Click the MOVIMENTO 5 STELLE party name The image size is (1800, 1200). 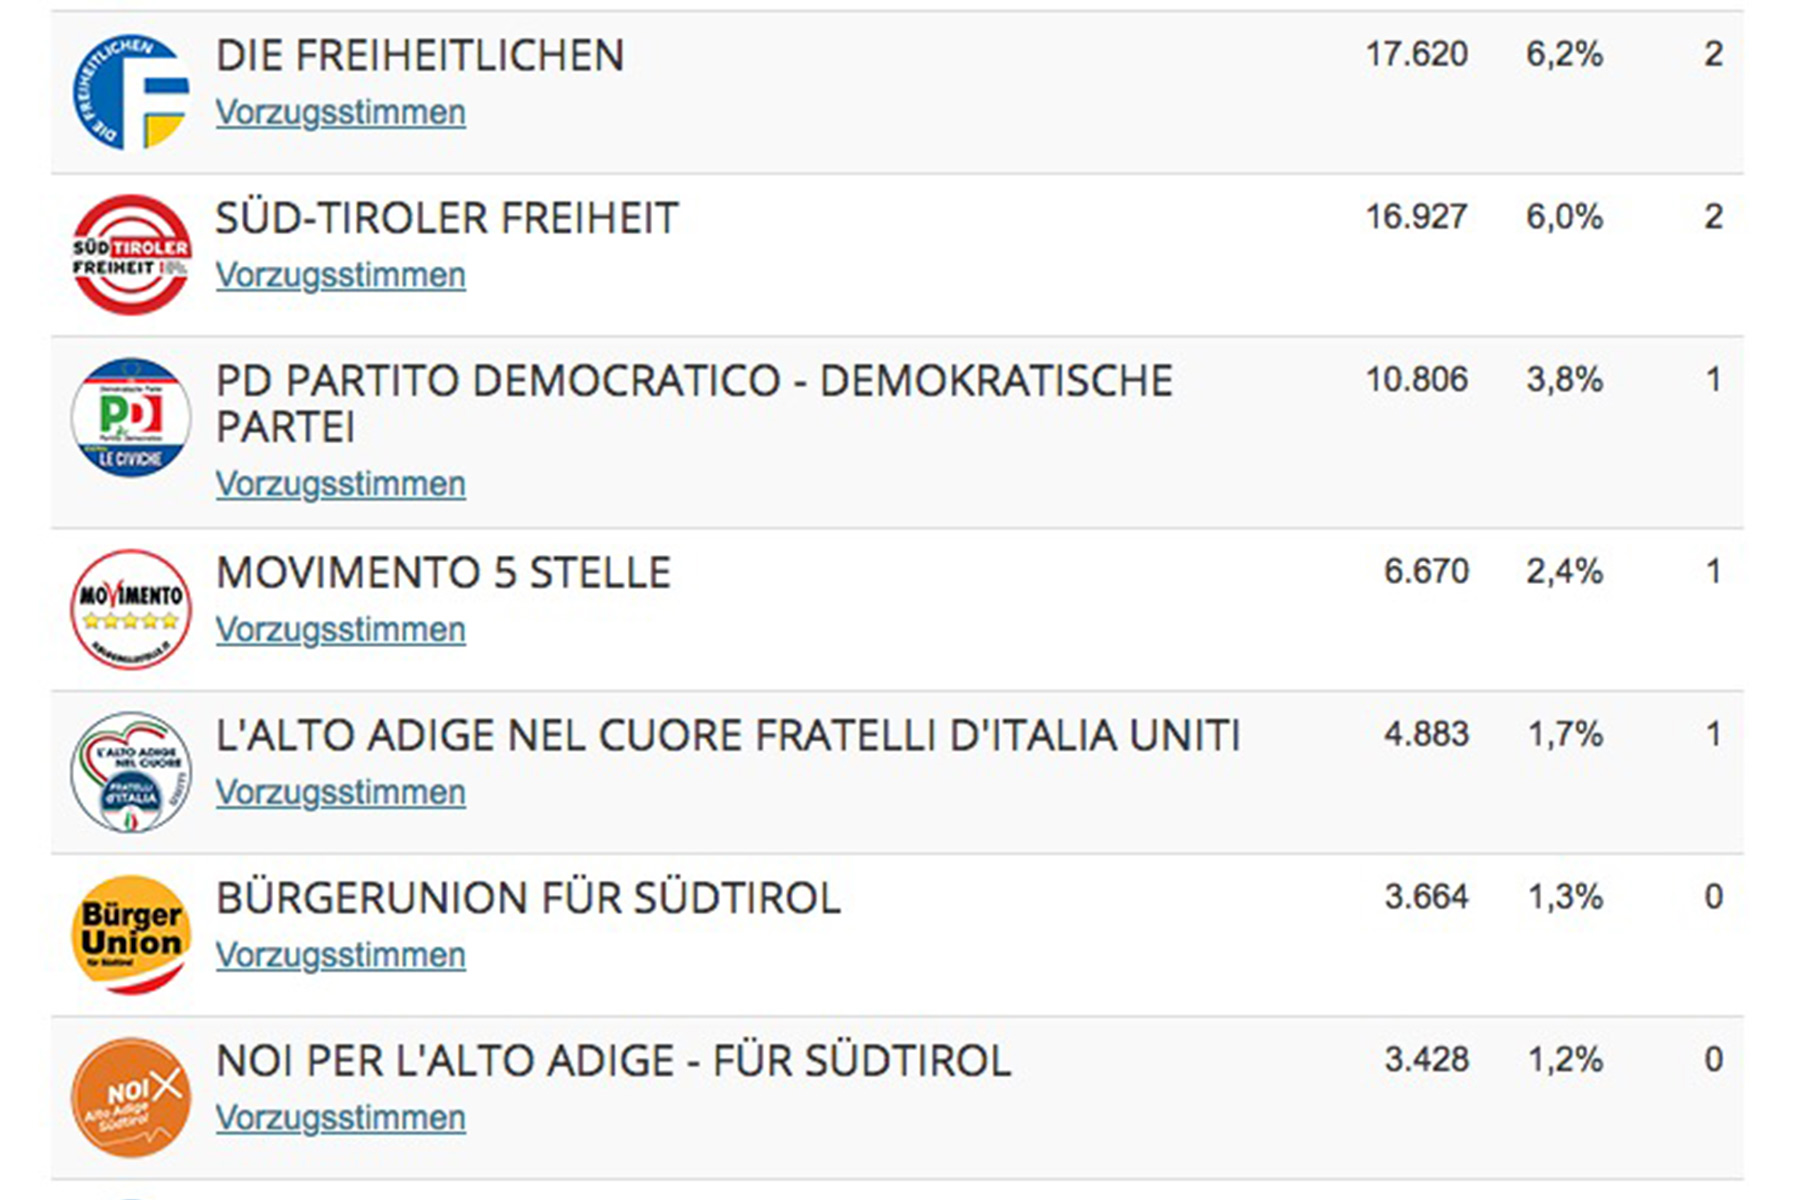[x=443, y=573]
